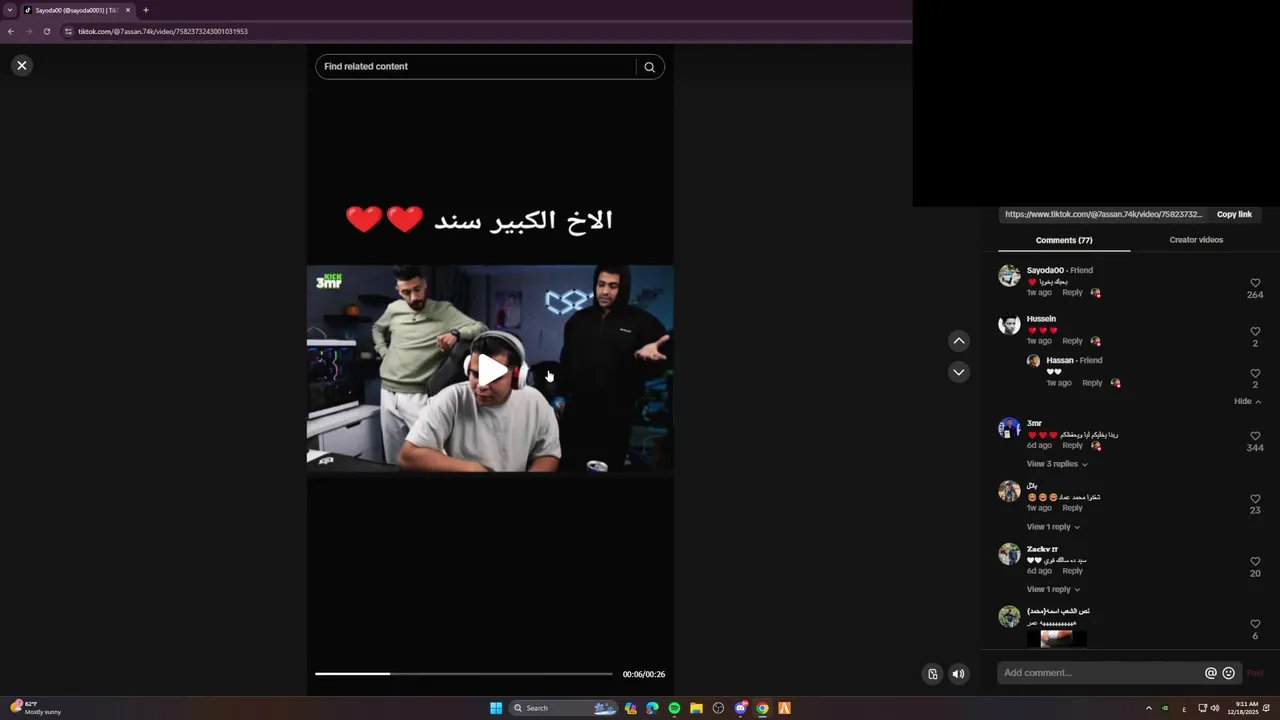This screenshot has width=1280, height=720.
Task: Open Sayoda00's profile avatar
Action: pyautogui.click(x=1009, y=276)
